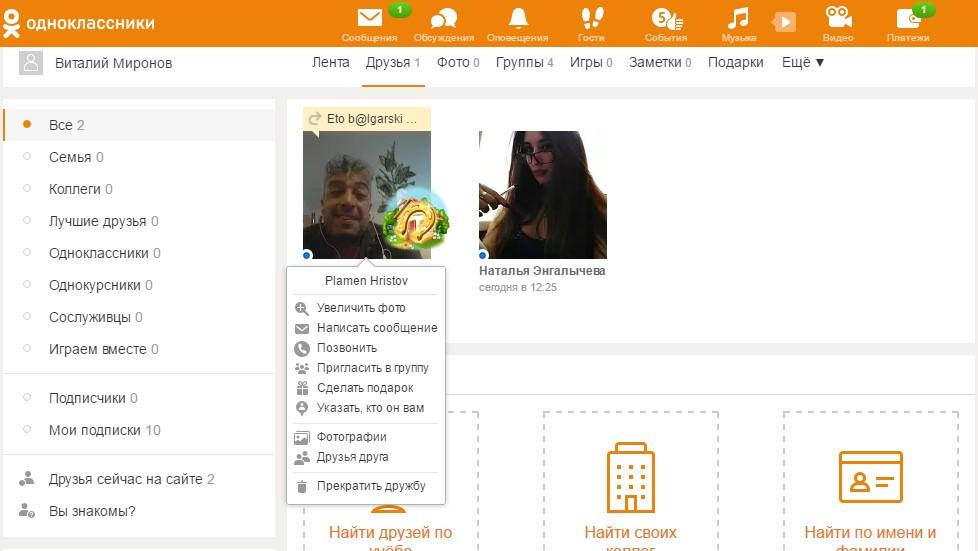Open События icon in top bar
Screen dimensions: 978x551
tap(665, 19)
